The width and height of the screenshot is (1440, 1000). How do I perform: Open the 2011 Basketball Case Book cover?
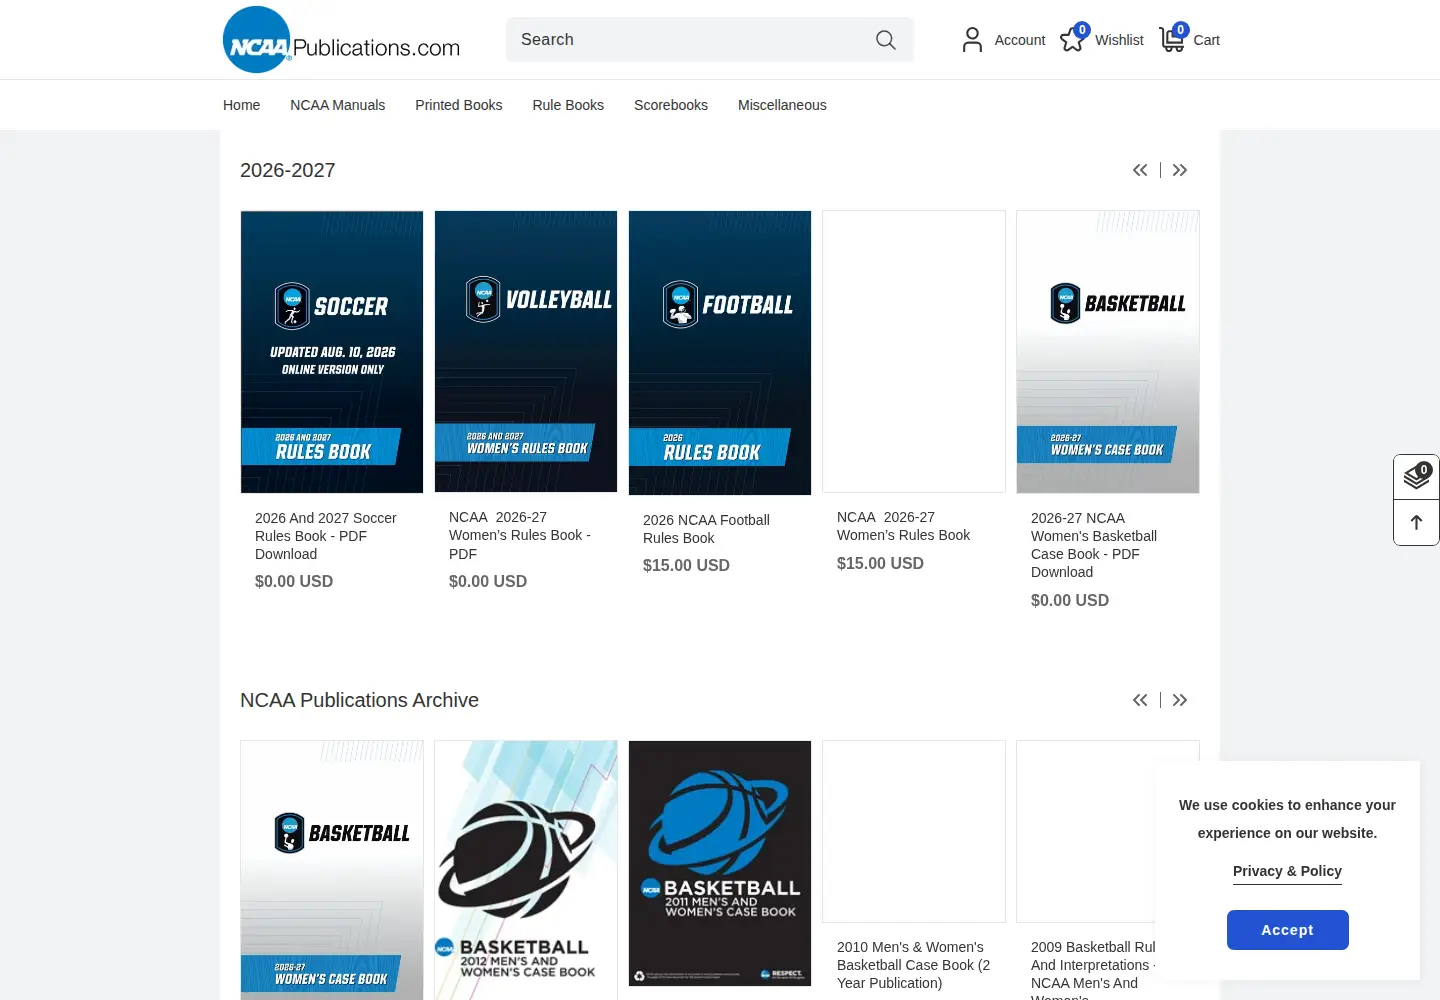[720, 864]
